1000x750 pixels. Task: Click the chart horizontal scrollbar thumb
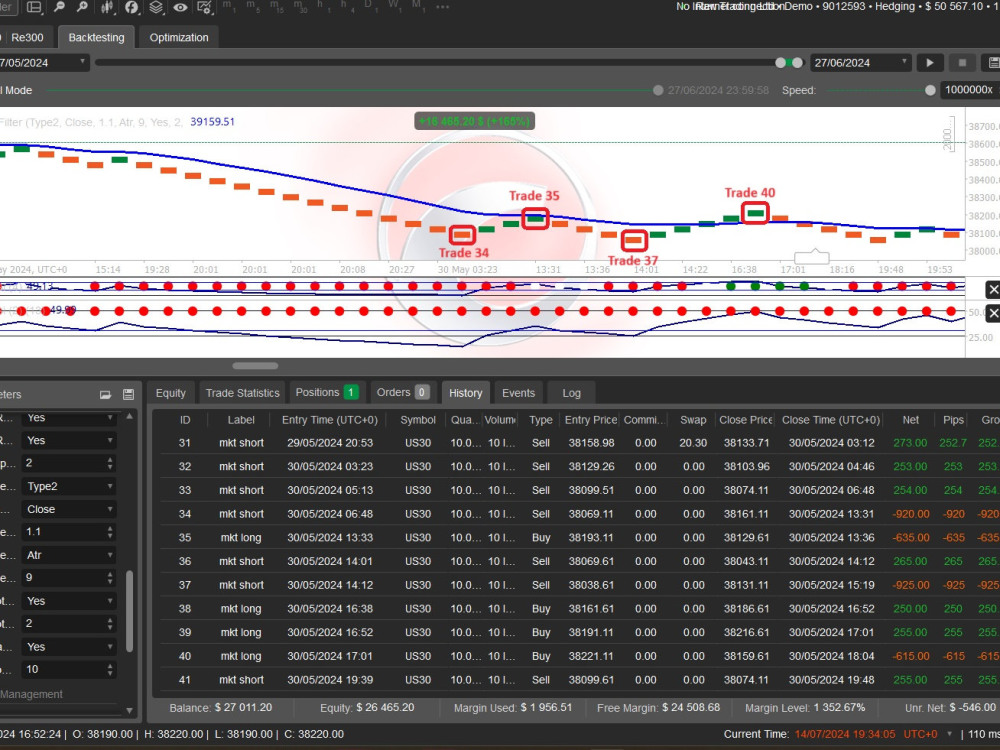(255, 366)
